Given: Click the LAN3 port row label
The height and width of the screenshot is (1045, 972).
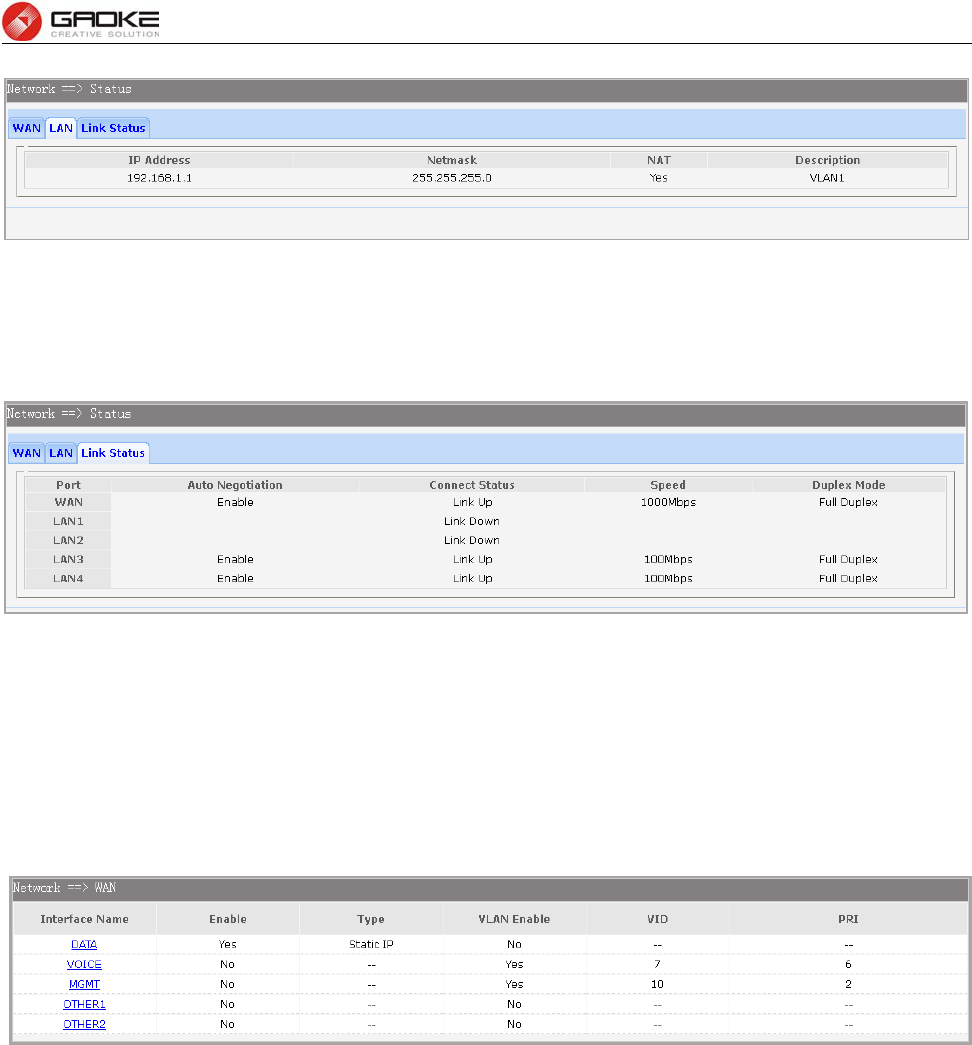Looking at the screenshot, I should pyautogui.click(x=69, y=559).
